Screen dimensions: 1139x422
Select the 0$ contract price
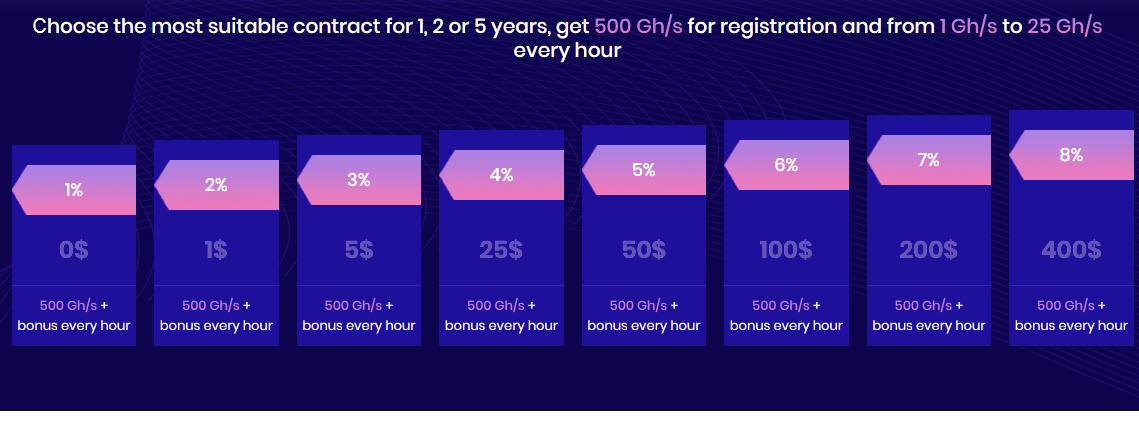74,250
